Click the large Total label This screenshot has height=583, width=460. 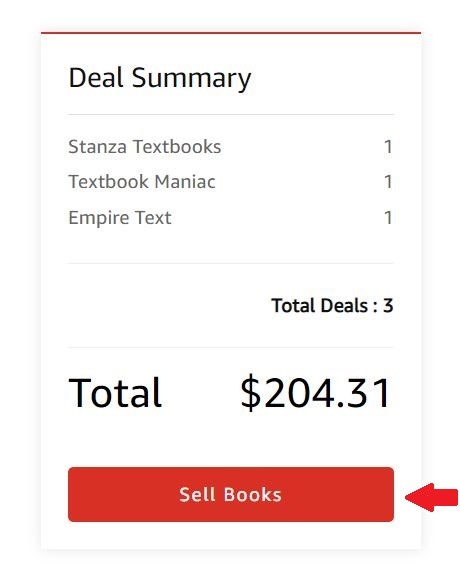115,393
